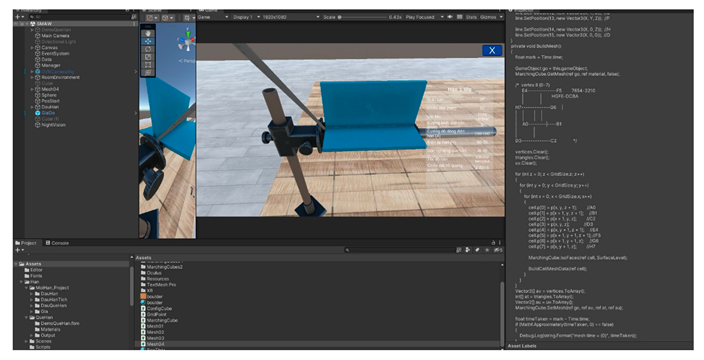Click the scene orientation gizmo
704x360 pixels.
click(187, 41)
